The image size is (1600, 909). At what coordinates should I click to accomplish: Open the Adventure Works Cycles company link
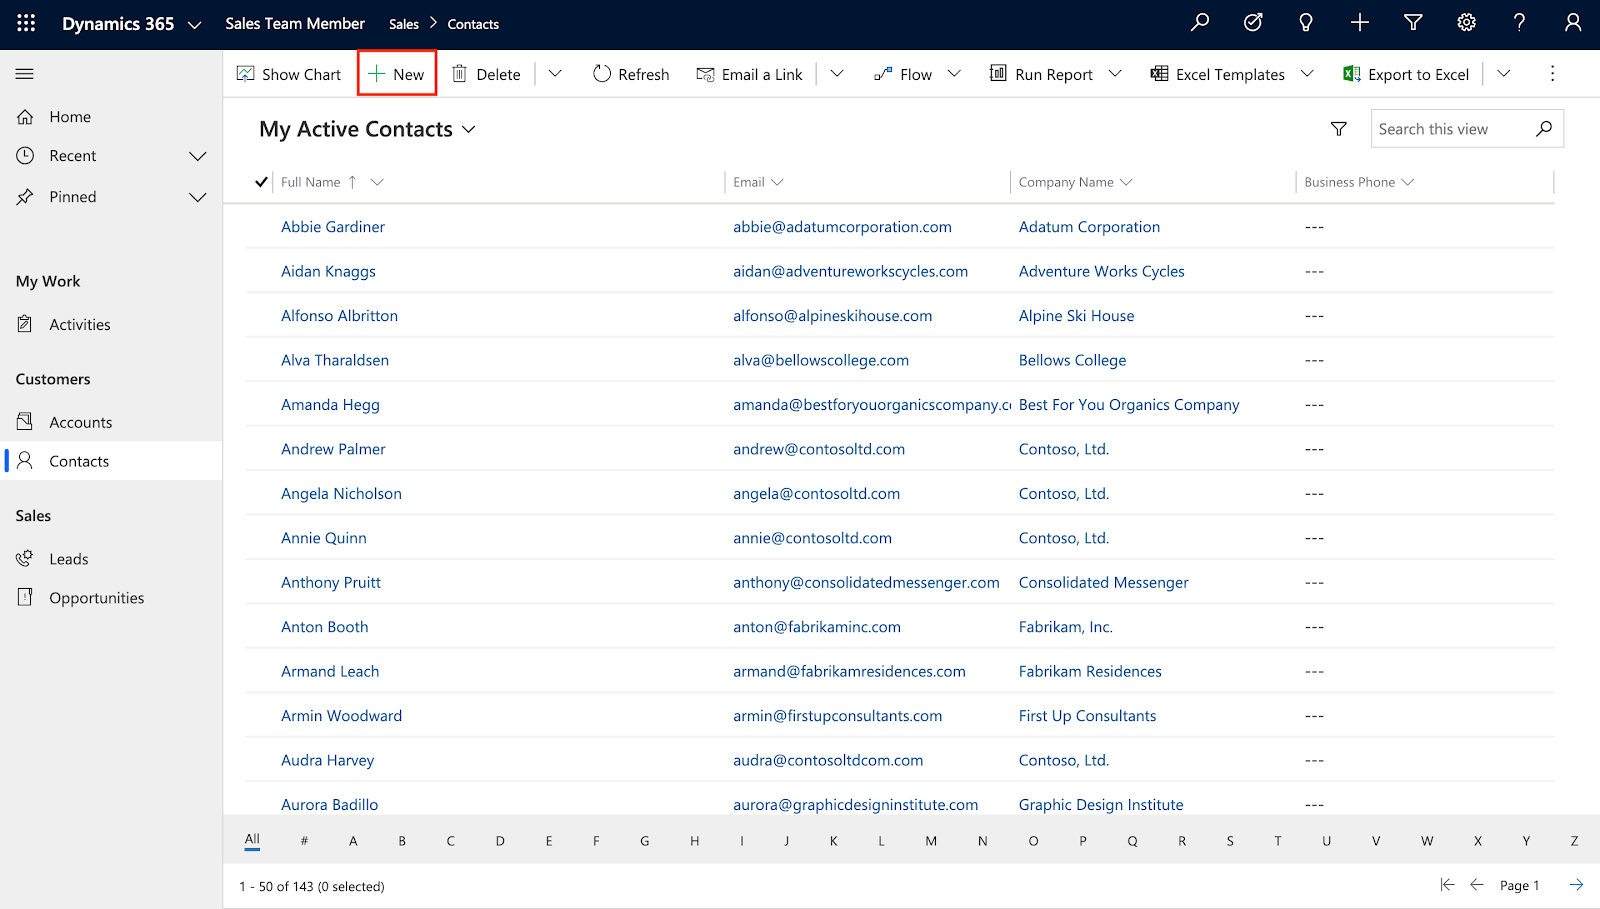[1101, 271]
